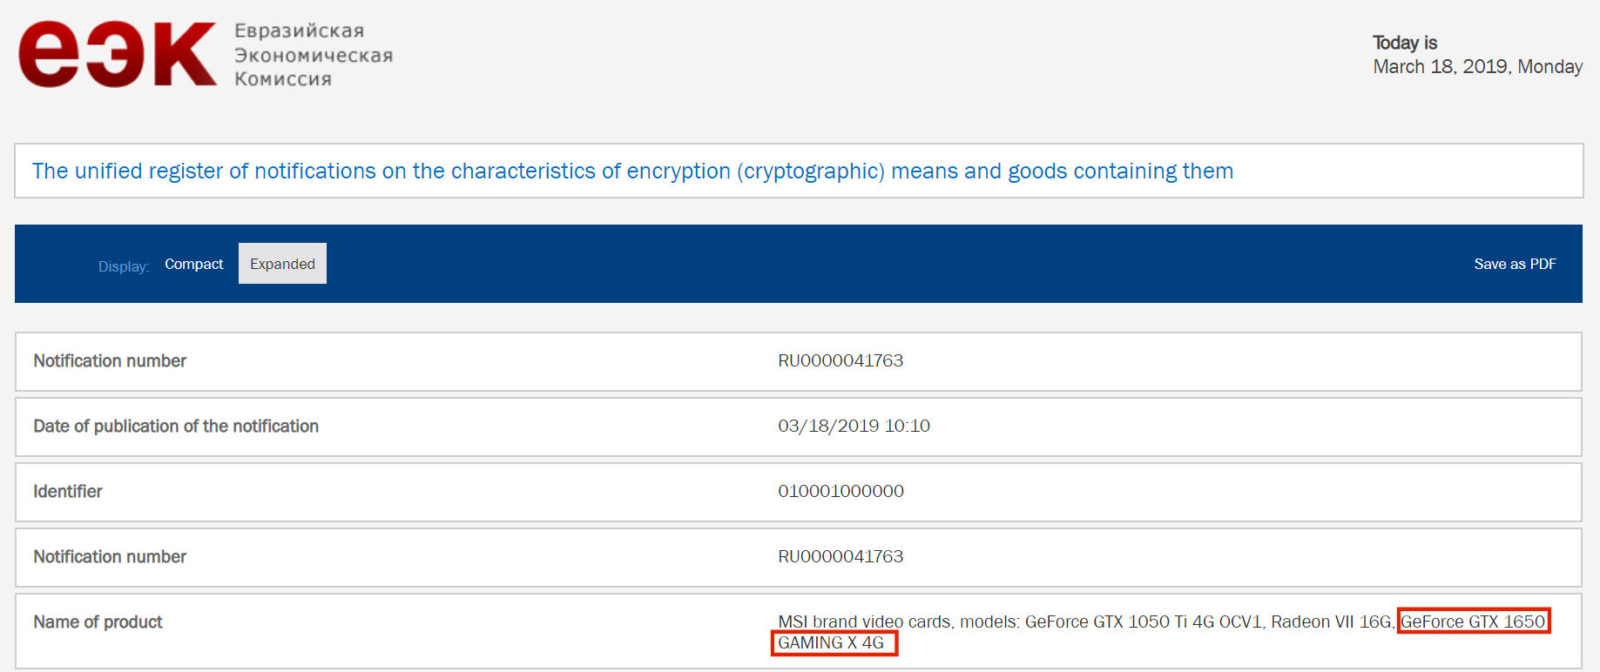Click the Identifier row label
The height and width of the screenshot is (672, 1600).
pos(68,491)
